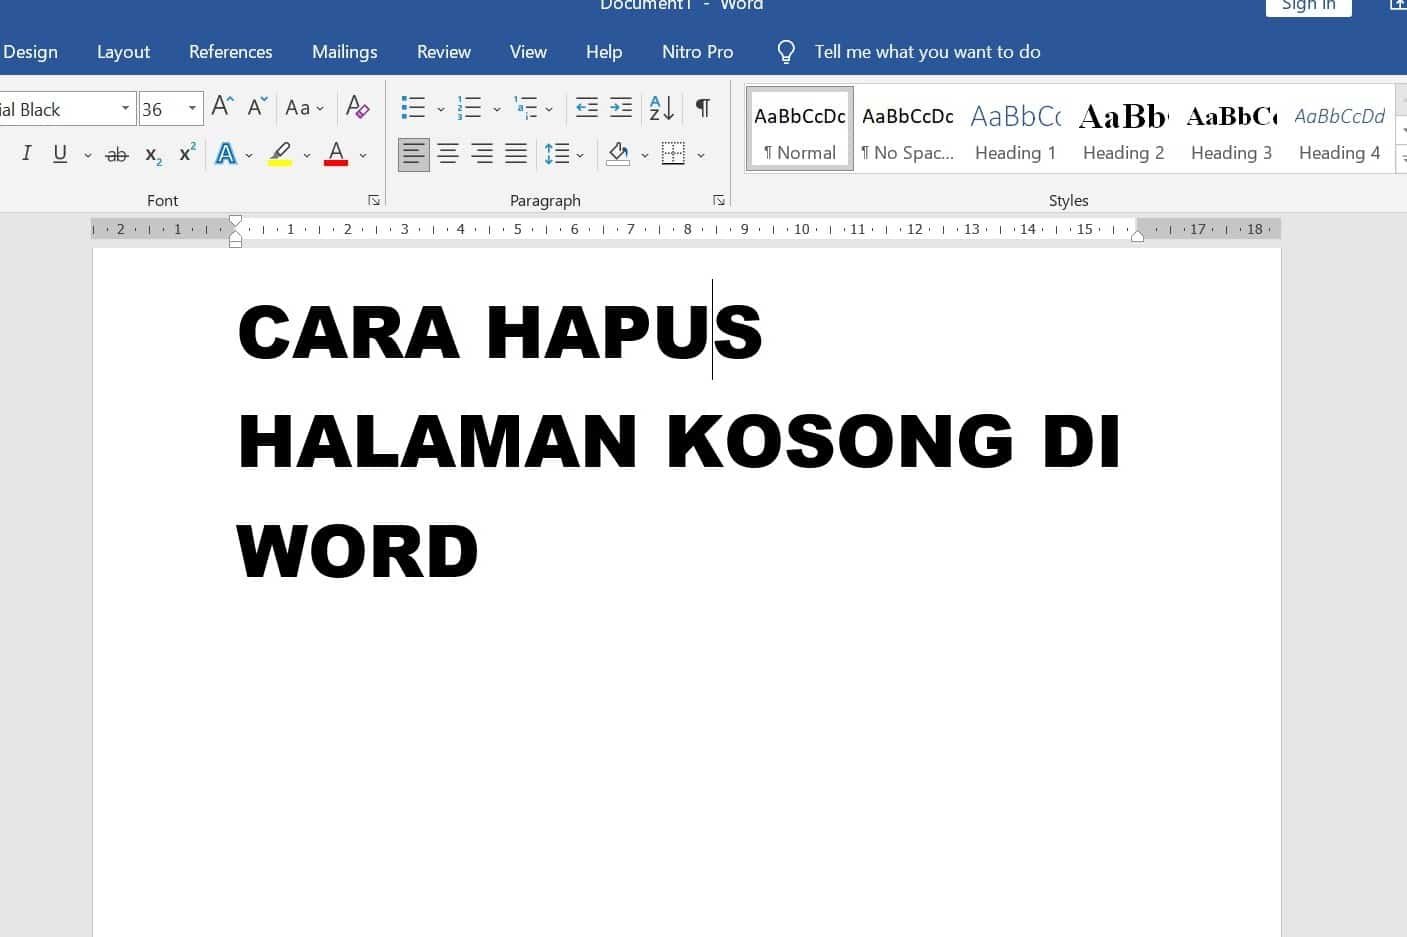1407x937 pixels.
Task: Apply the Heading 1 style
Action: [x=1015, y=130]
